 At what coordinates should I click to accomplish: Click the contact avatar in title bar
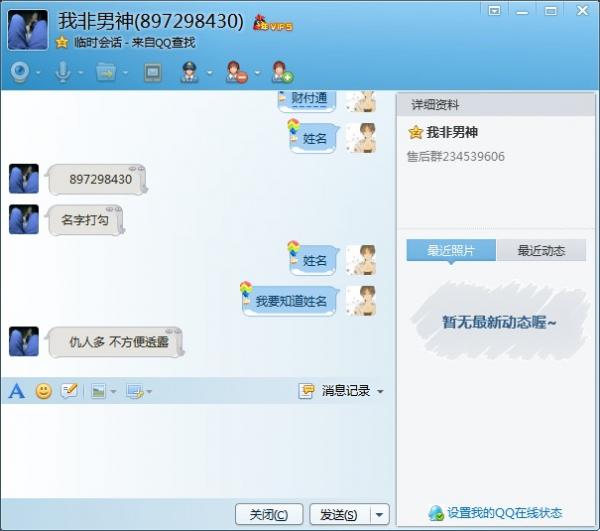point(28,30)
